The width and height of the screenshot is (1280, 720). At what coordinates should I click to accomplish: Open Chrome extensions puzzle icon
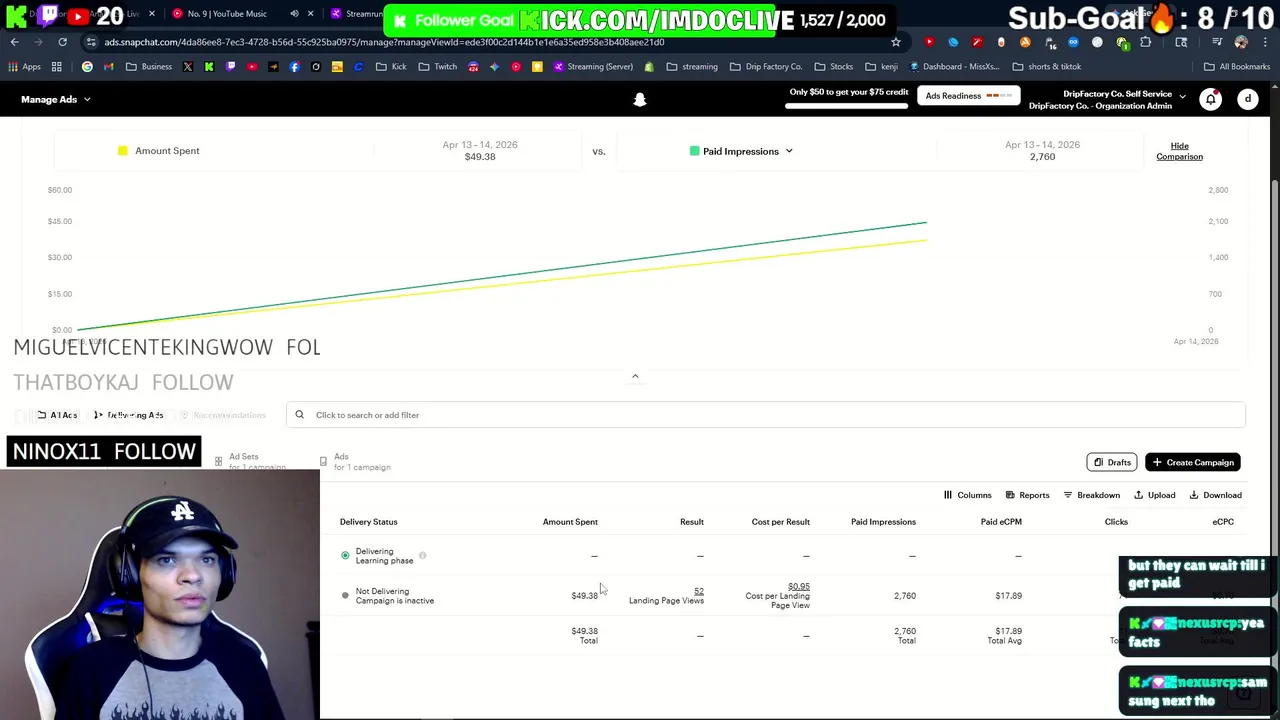point(1146,42)
